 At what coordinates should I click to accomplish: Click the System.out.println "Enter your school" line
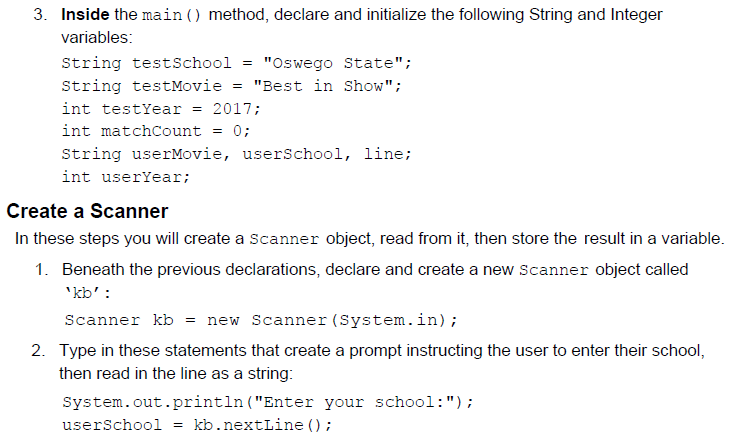coord(267,402)
